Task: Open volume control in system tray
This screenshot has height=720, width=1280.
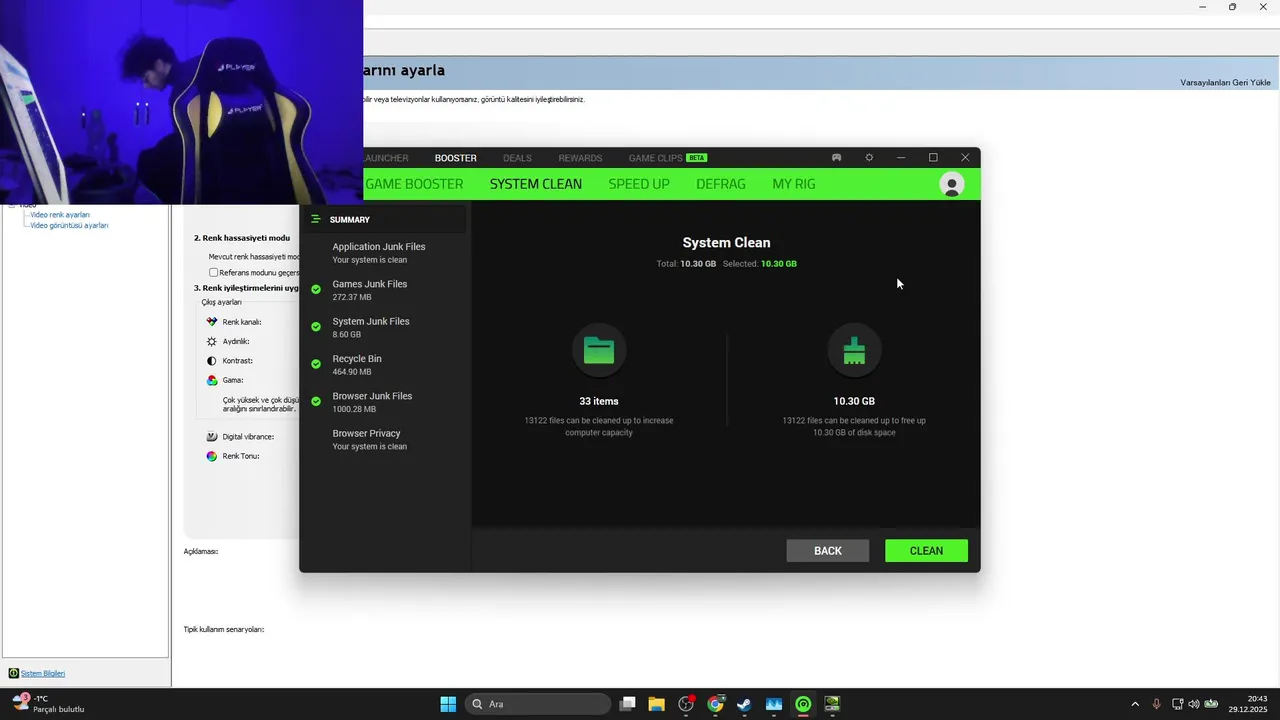Action: 1194,704
